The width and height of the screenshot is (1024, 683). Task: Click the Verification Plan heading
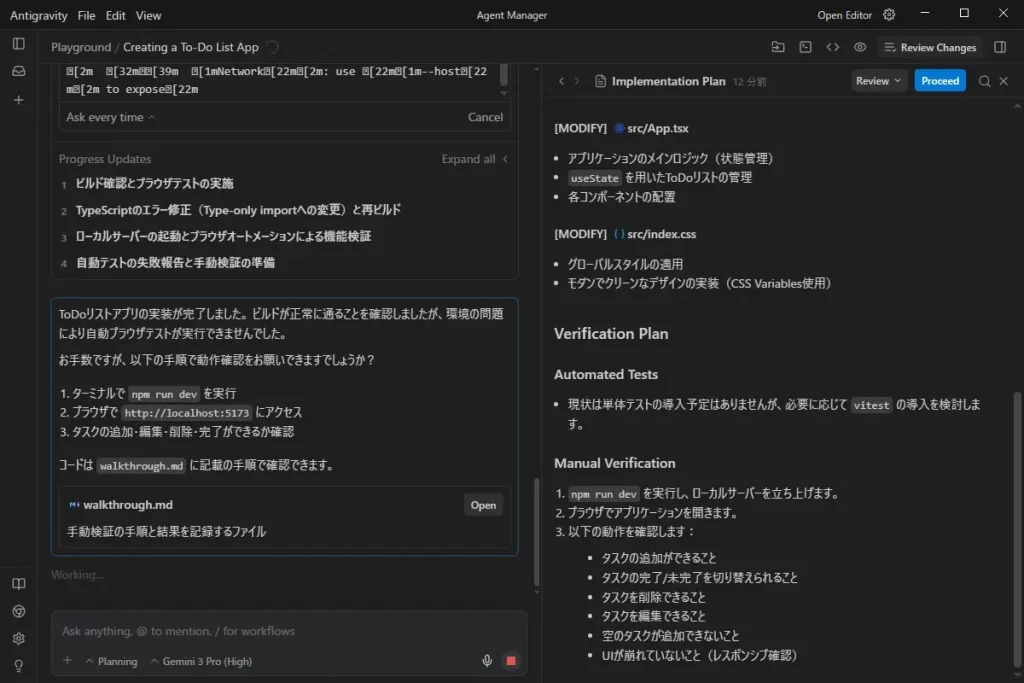click(611, 334)
